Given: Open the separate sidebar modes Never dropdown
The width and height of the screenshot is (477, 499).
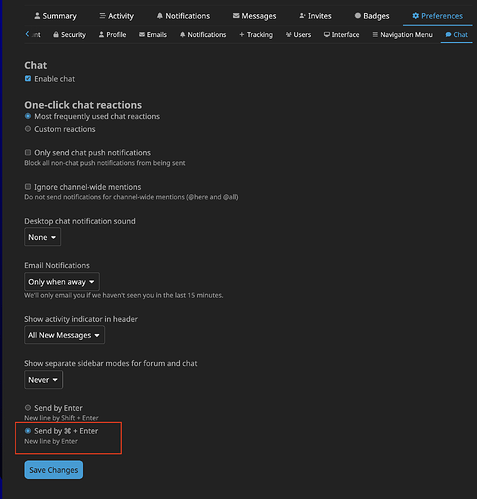Looking at the screenshot, I should tap(43, 380).
